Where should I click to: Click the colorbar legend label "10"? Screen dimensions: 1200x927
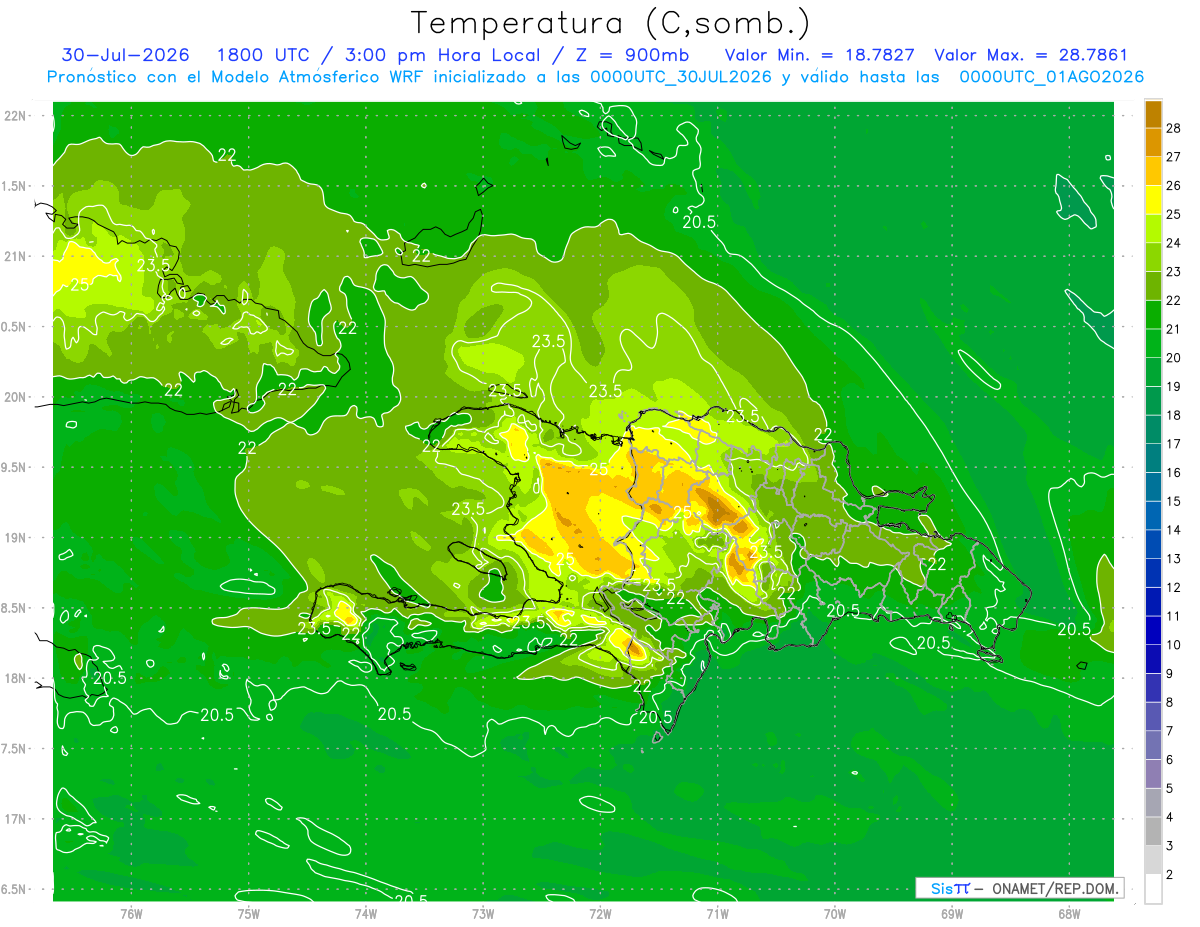point(1174,645)
